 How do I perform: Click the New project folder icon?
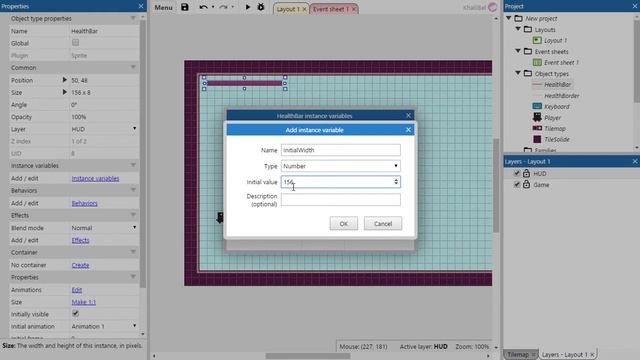[518, 18]
